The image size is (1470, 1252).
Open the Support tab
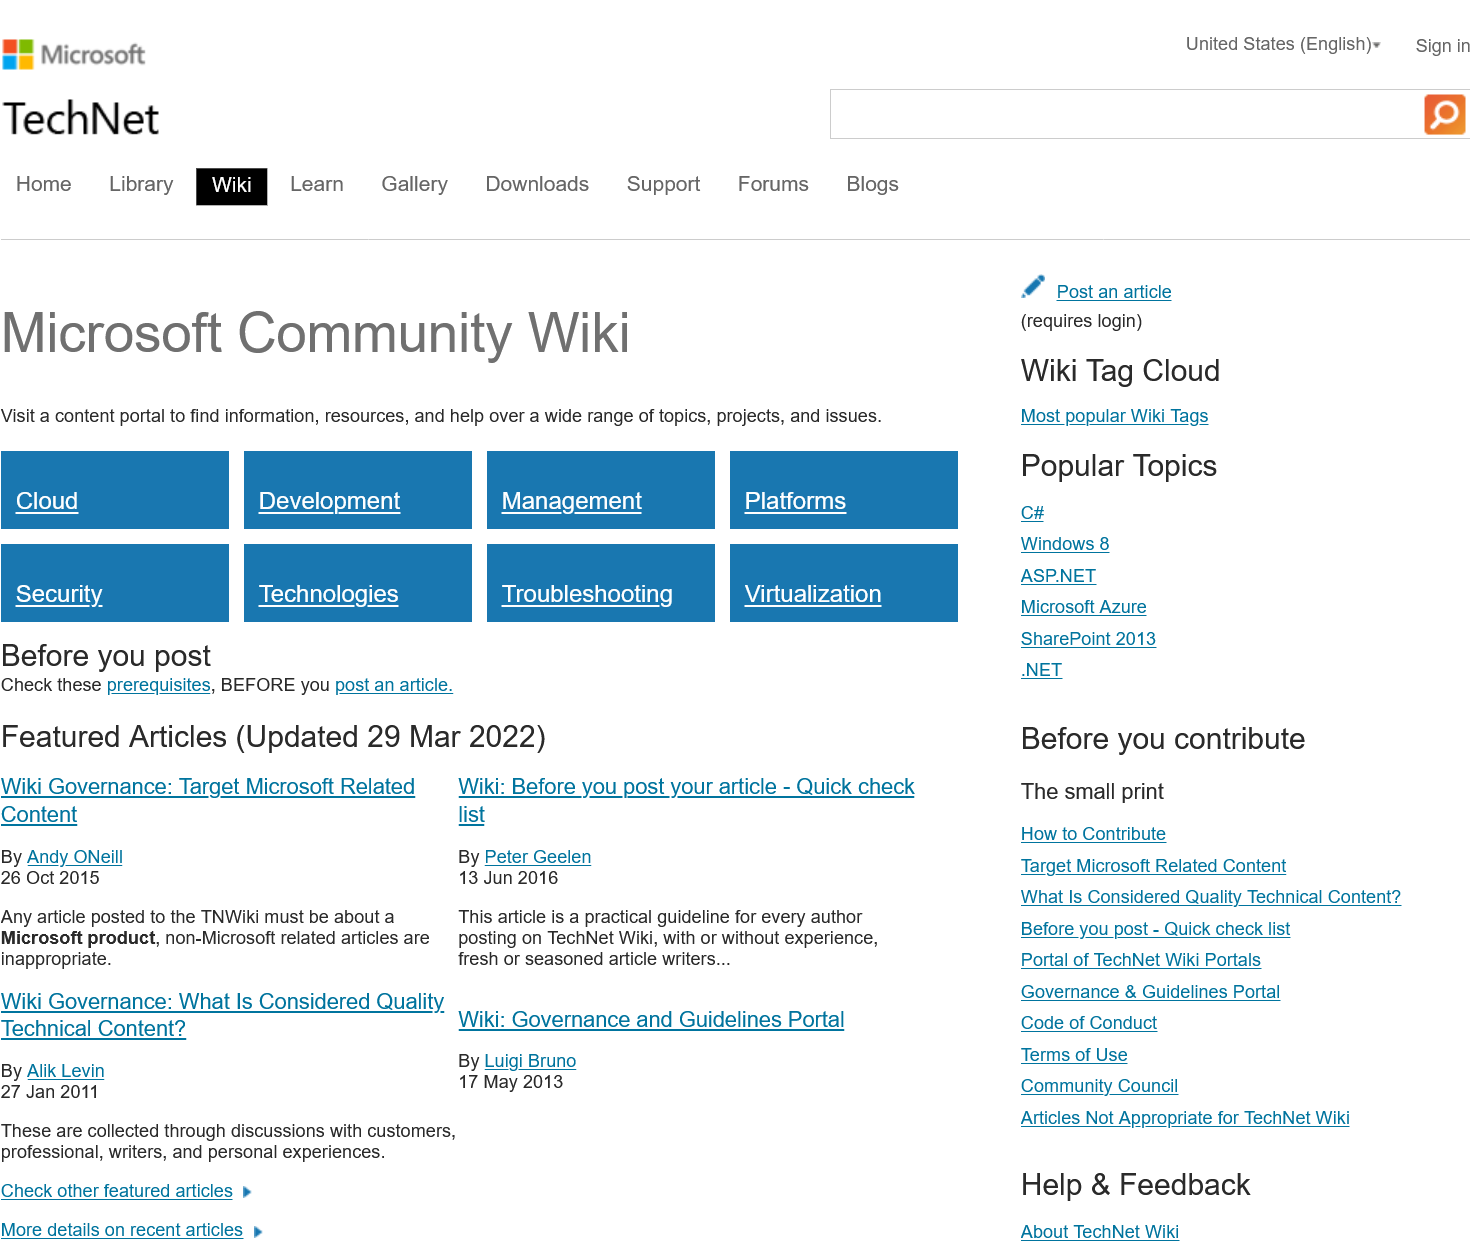point(663,184)
